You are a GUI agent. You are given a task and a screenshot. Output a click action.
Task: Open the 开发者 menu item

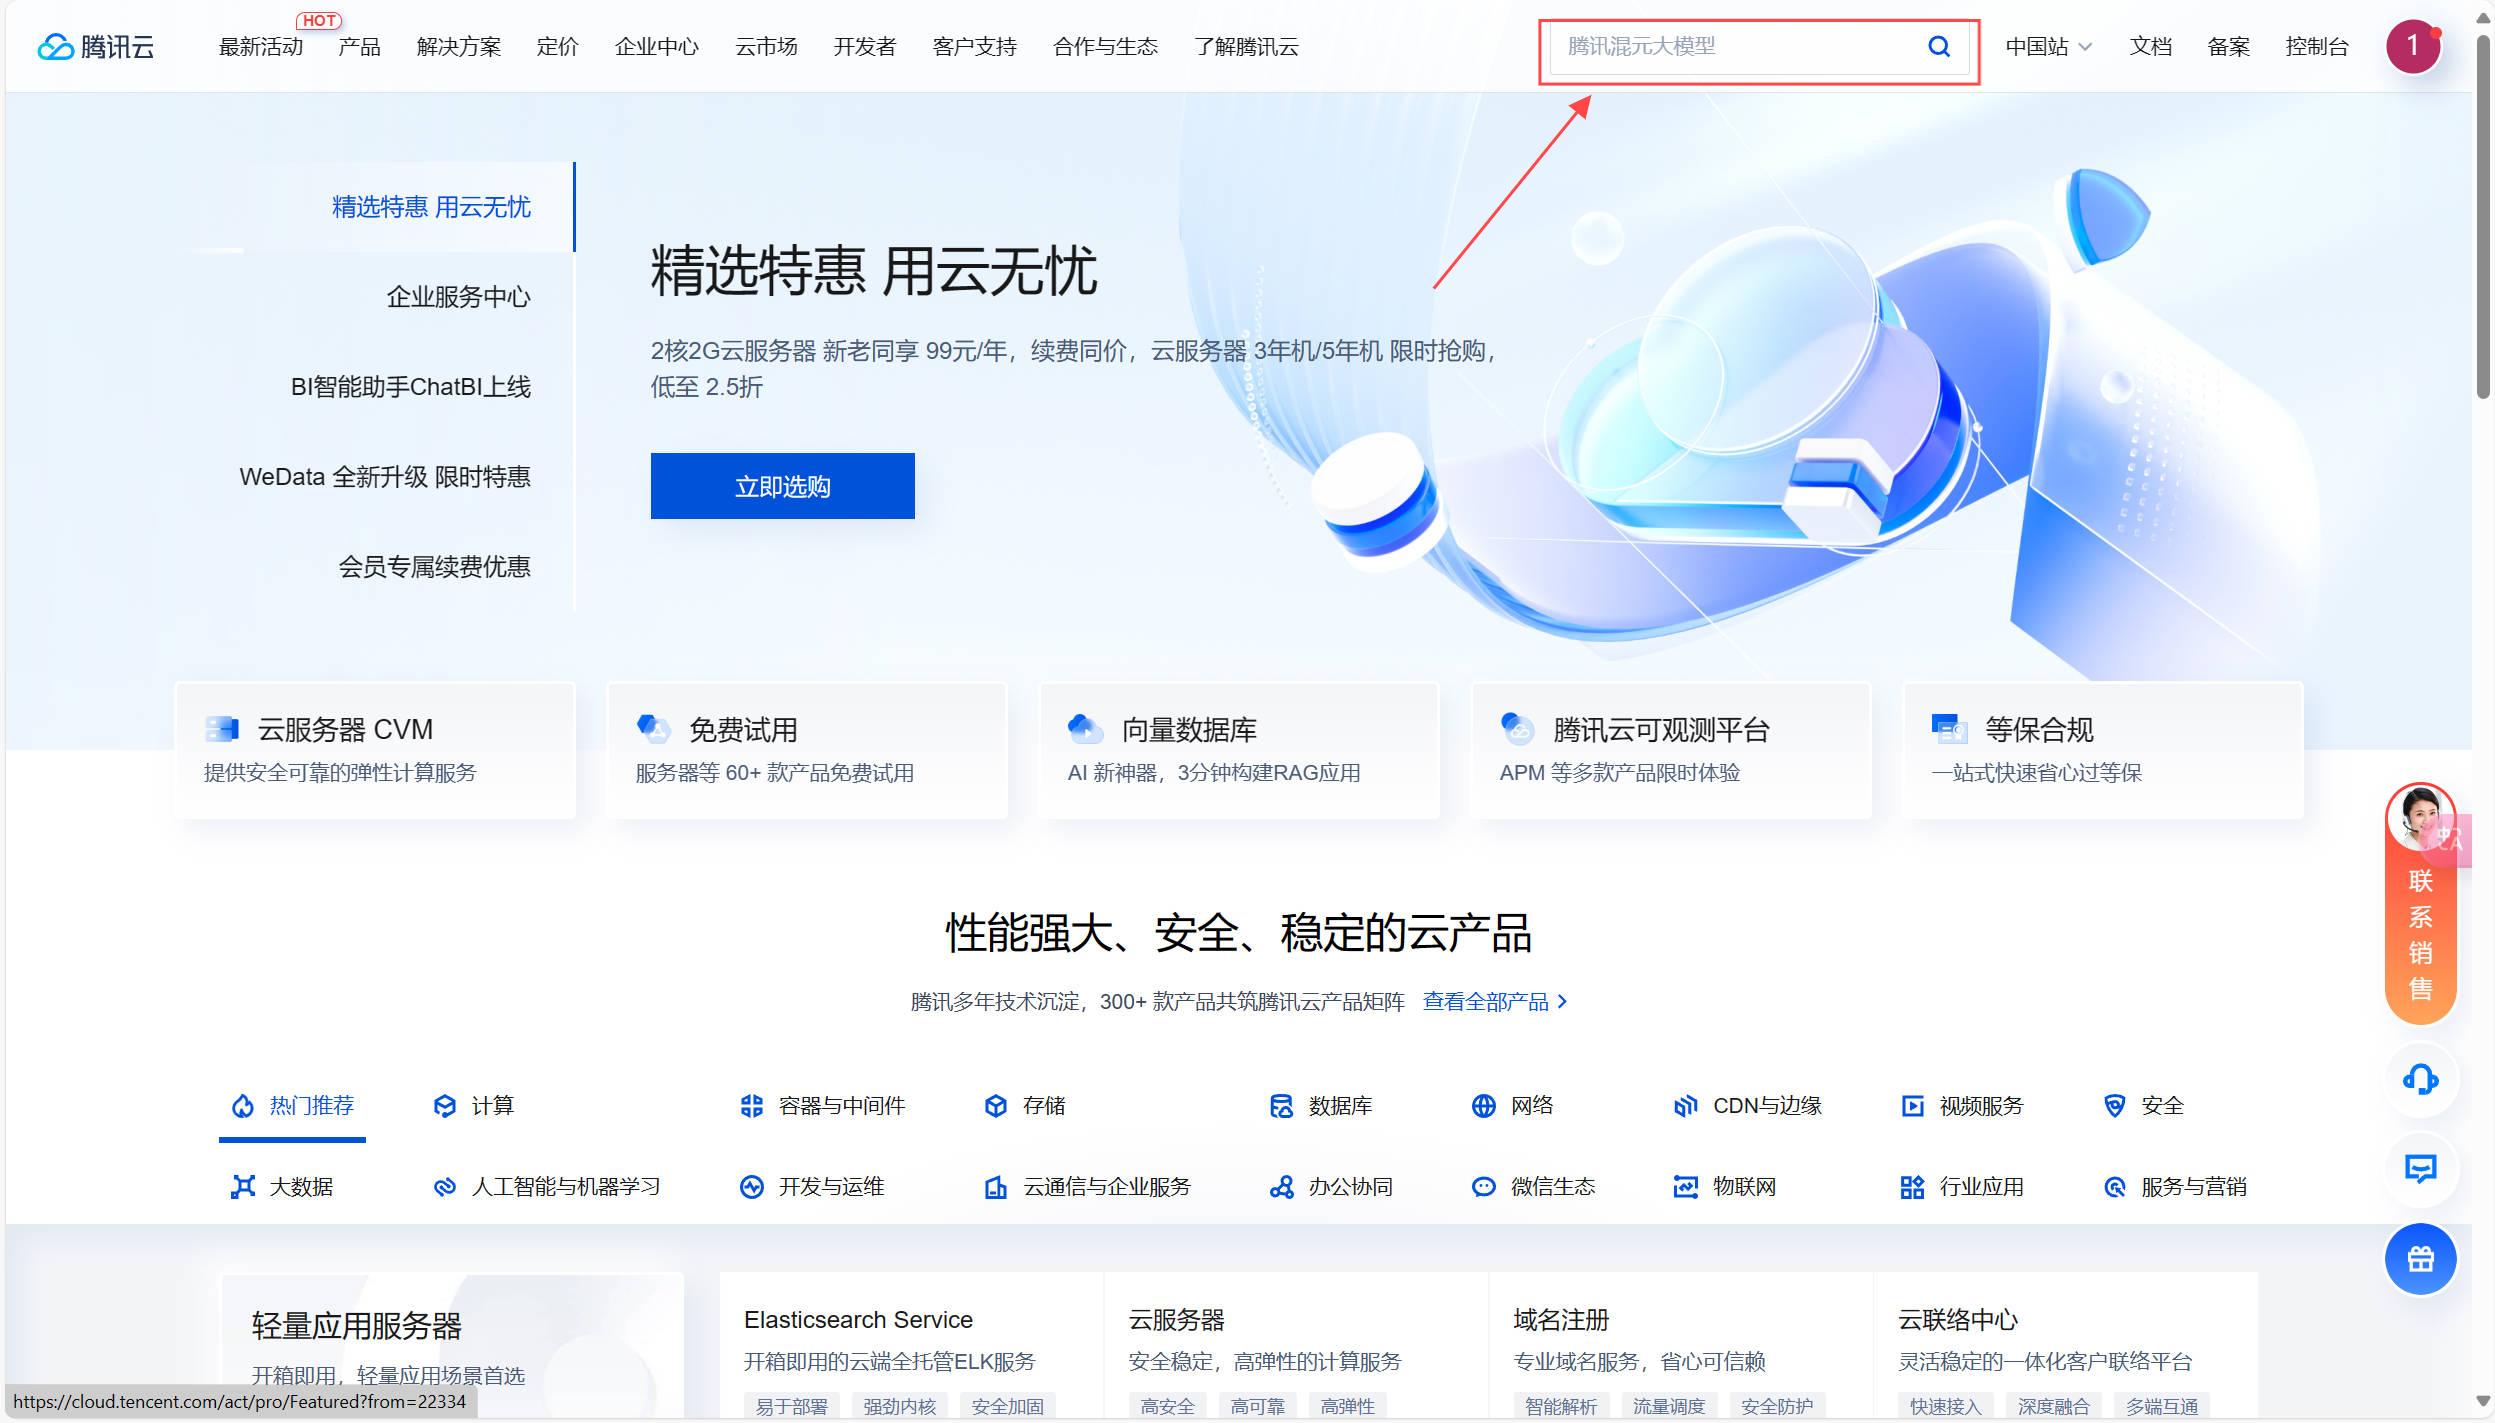(x=865, y=46)
